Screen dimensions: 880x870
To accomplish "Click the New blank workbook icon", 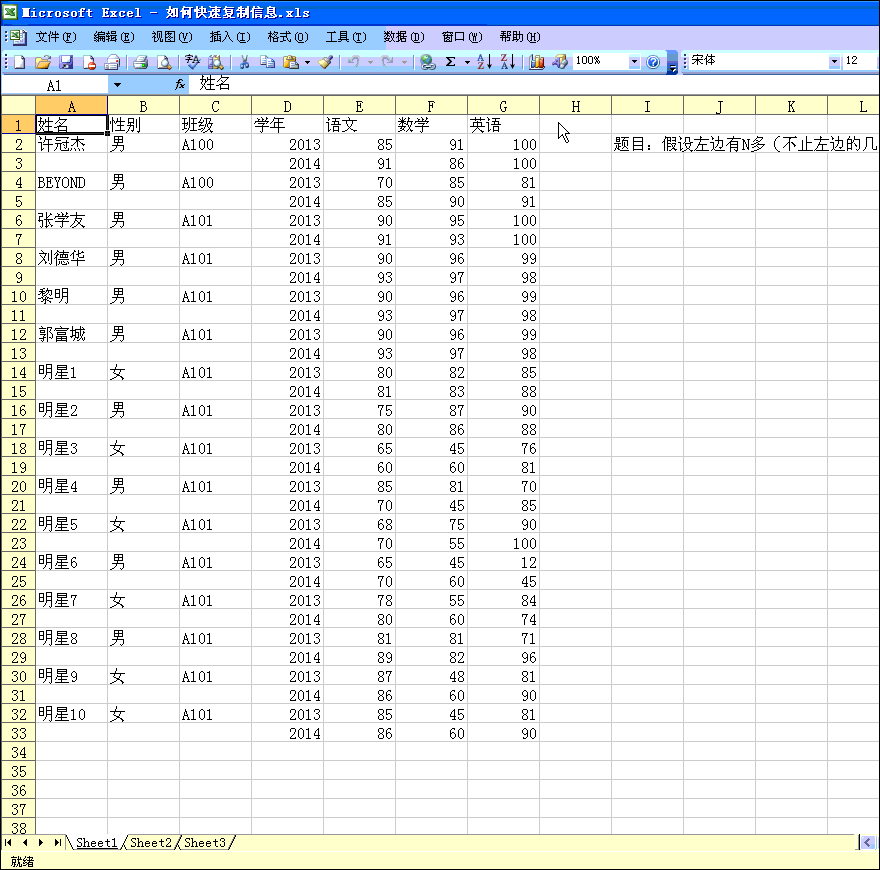I will (x=19, y=62).
